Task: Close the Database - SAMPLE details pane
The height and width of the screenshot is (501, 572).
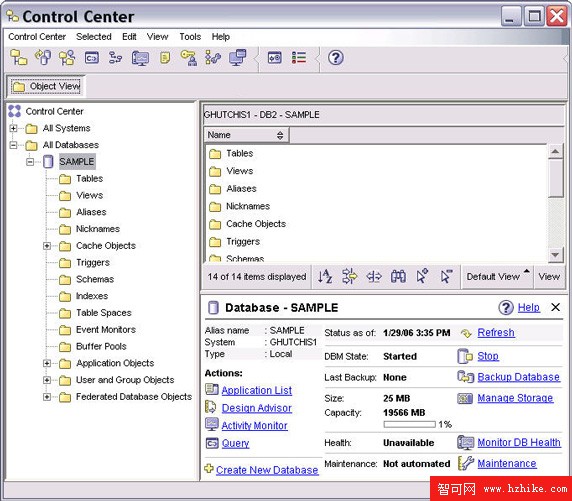Action: pos(555,307)
